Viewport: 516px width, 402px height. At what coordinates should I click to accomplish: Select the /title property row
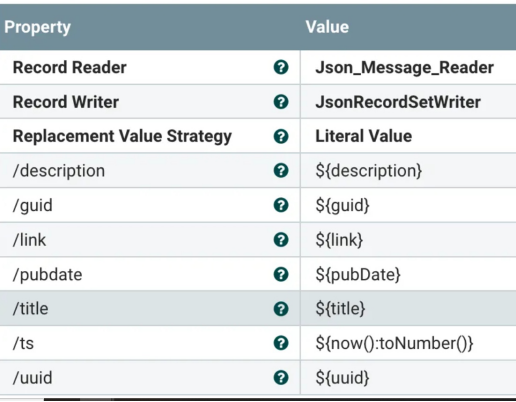coord(258,309)
